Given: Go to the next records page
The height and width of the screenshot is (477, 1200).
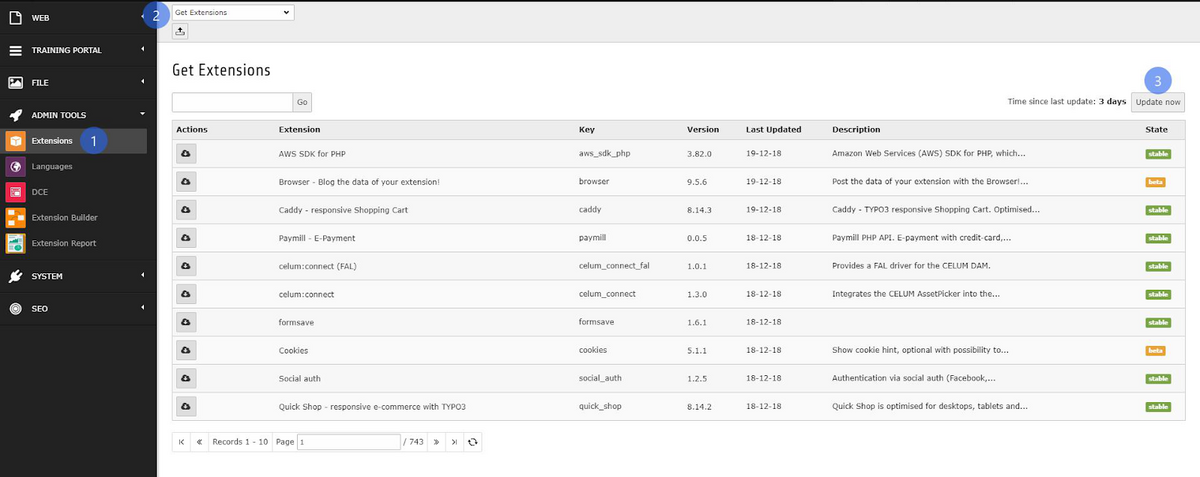Looking at the screenshot, I should tap(436, 441).
